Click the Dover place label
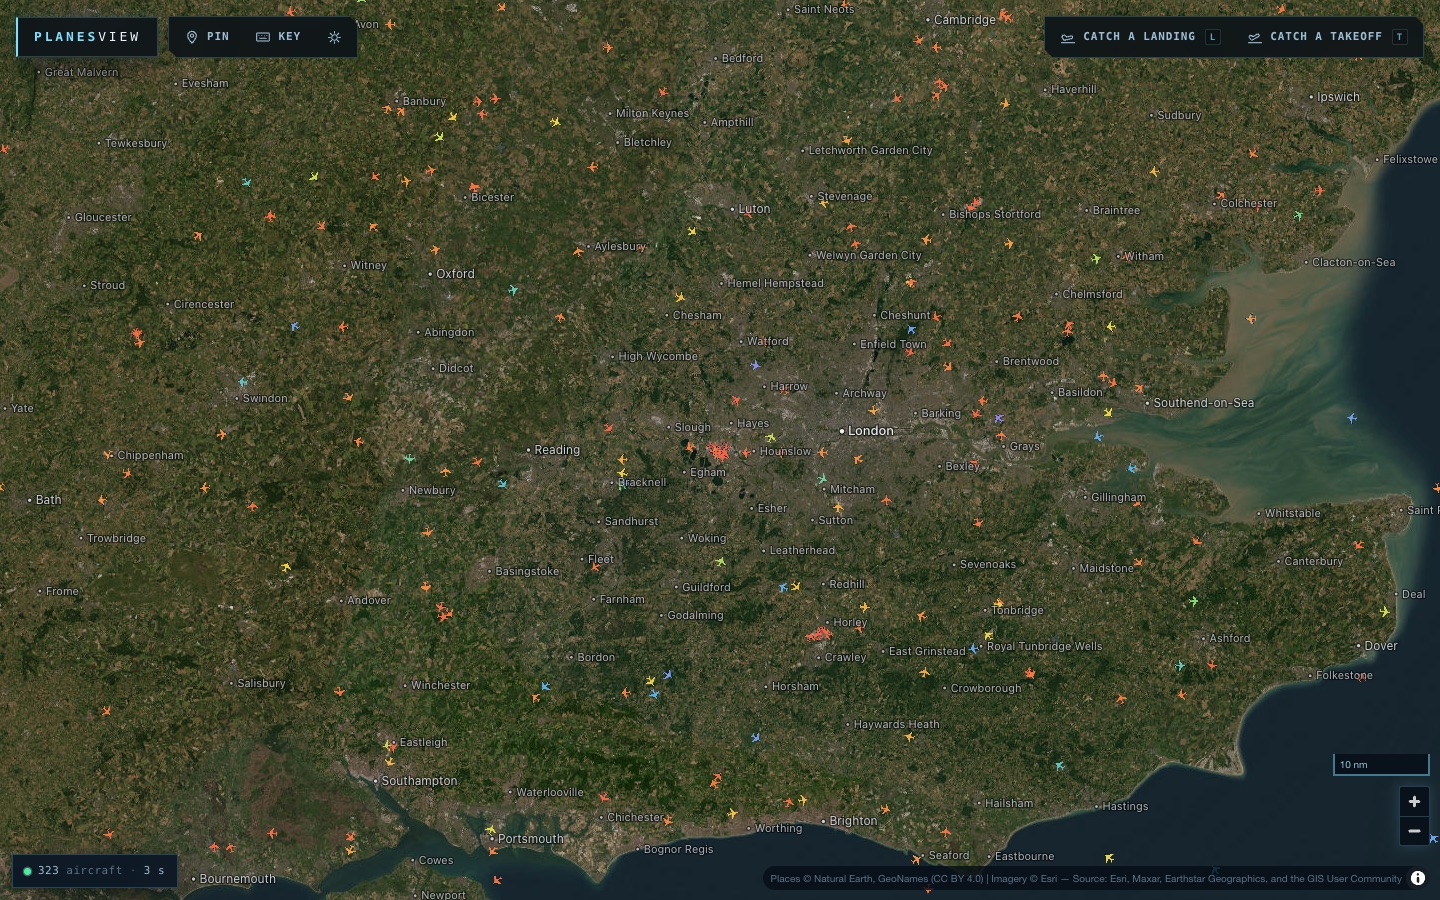 [1381, 646]
